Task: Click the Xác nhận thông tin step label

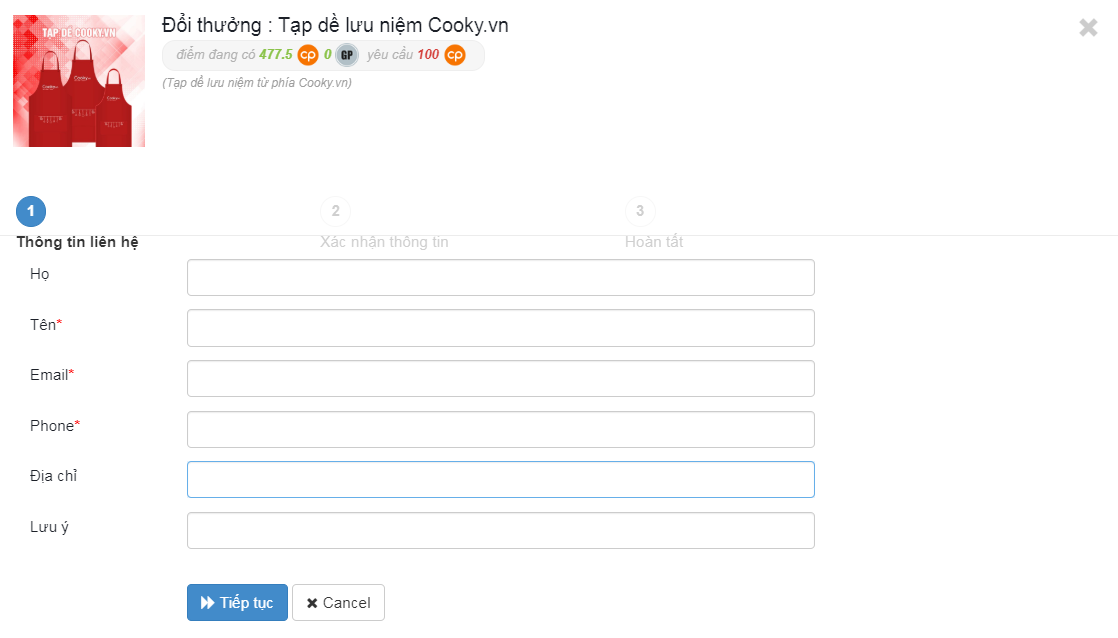Action: pyautogui.click(x=384, y=242)
